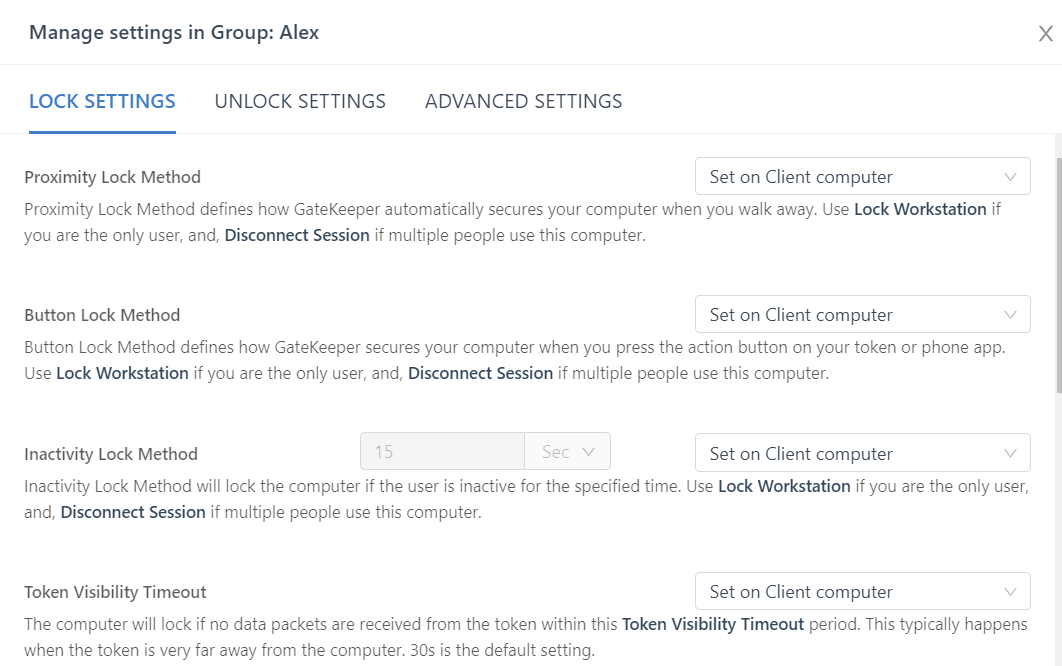Switch to the Unlock Settings tab
Image resolution: width=1062 pixels, height=666 pixels.
click(x=300, y=101)
